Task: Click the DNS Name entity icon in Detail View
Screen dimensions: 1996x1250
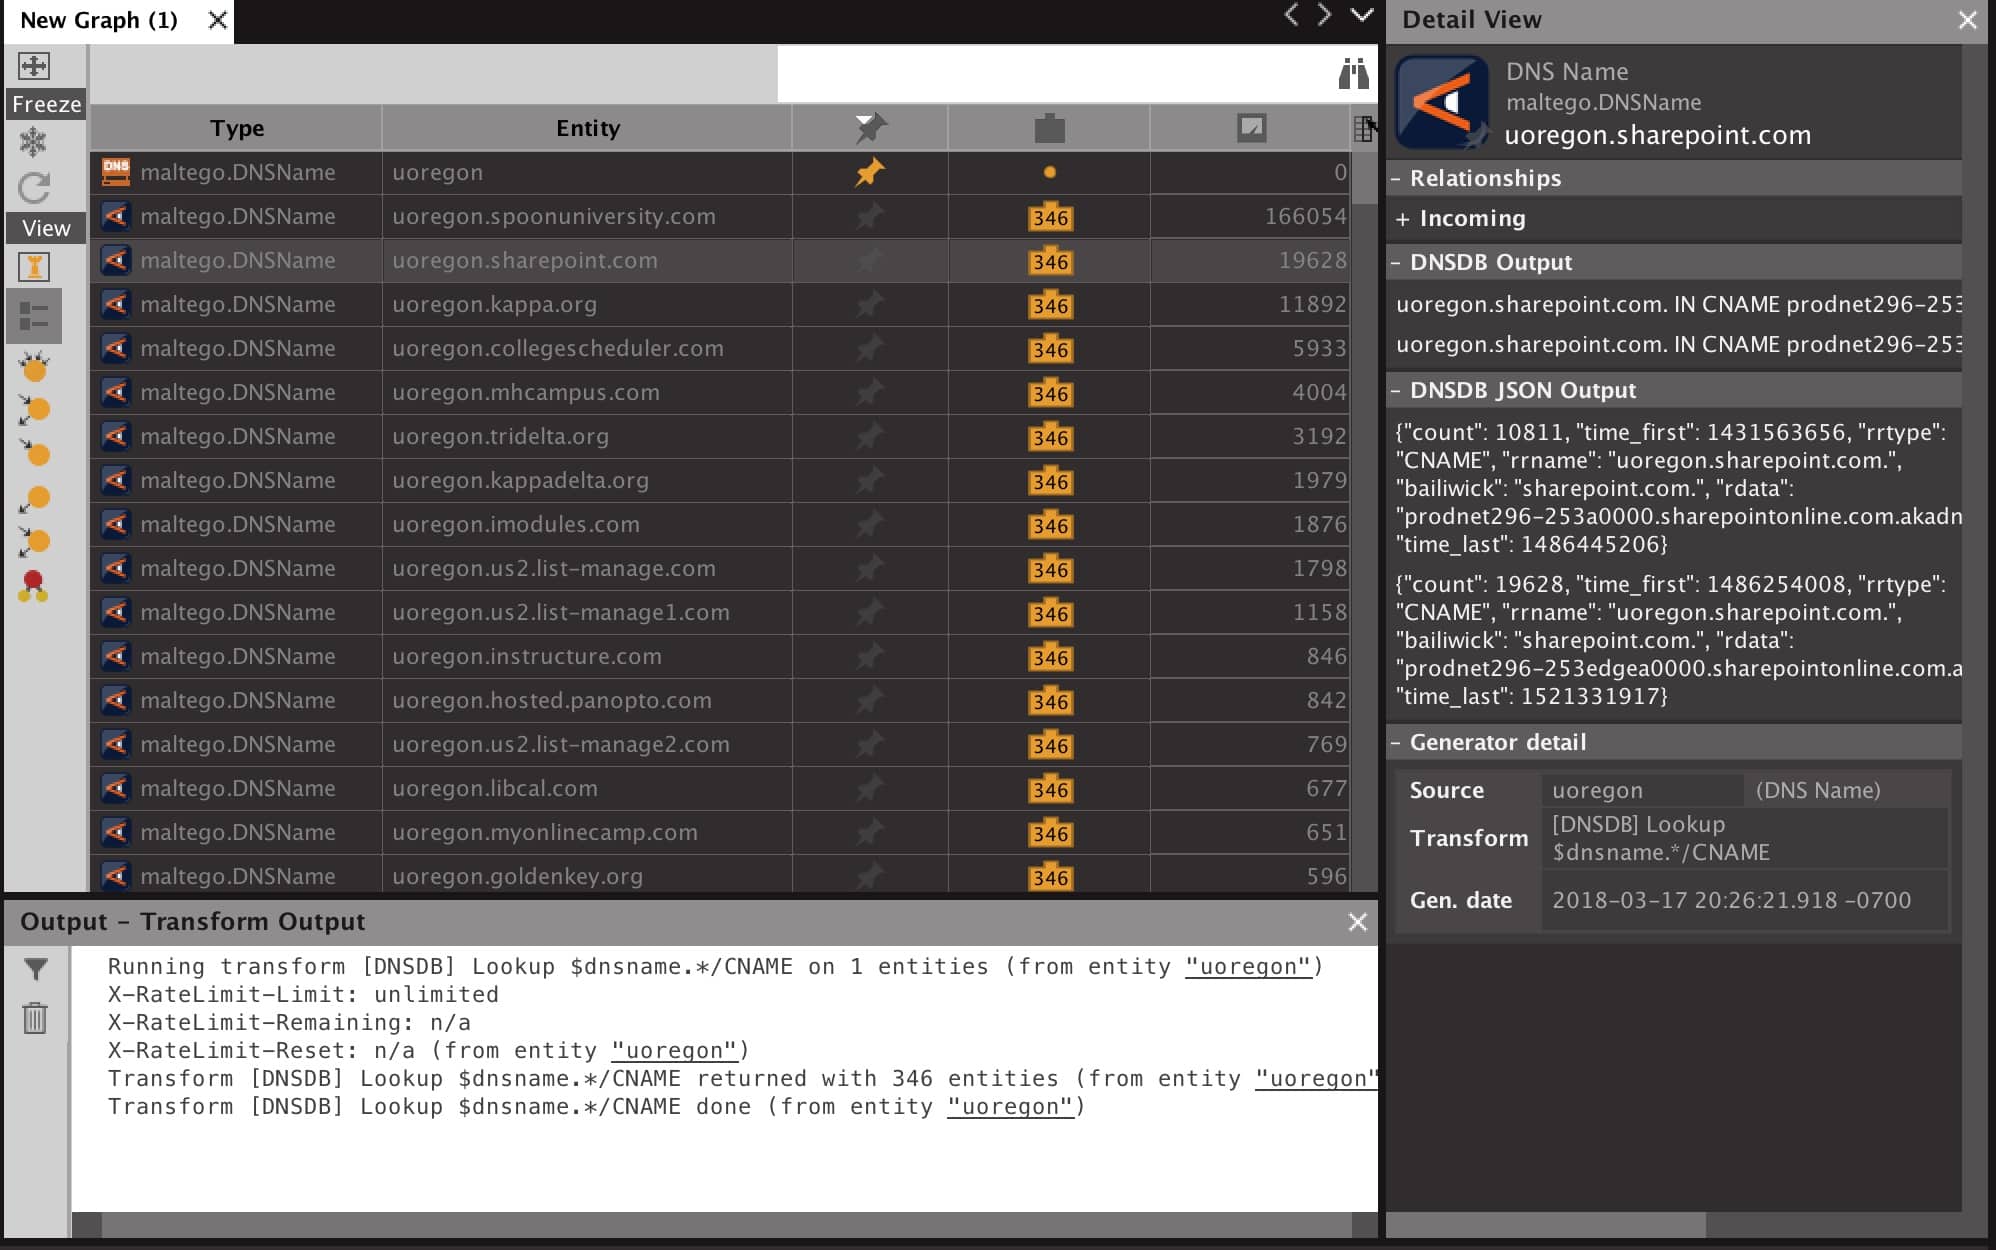Action: click(x=1443, y=103)
